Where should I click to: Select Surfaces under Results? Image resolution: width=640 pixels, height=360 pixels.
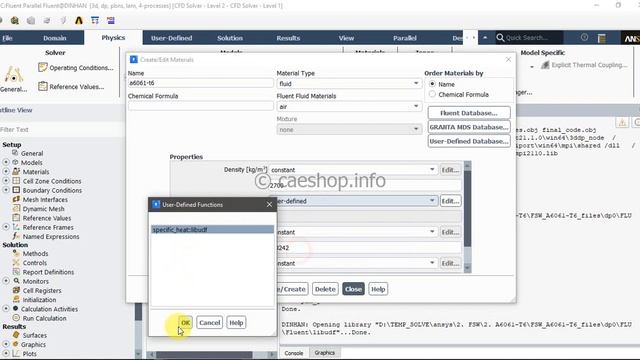click(34, 335)
